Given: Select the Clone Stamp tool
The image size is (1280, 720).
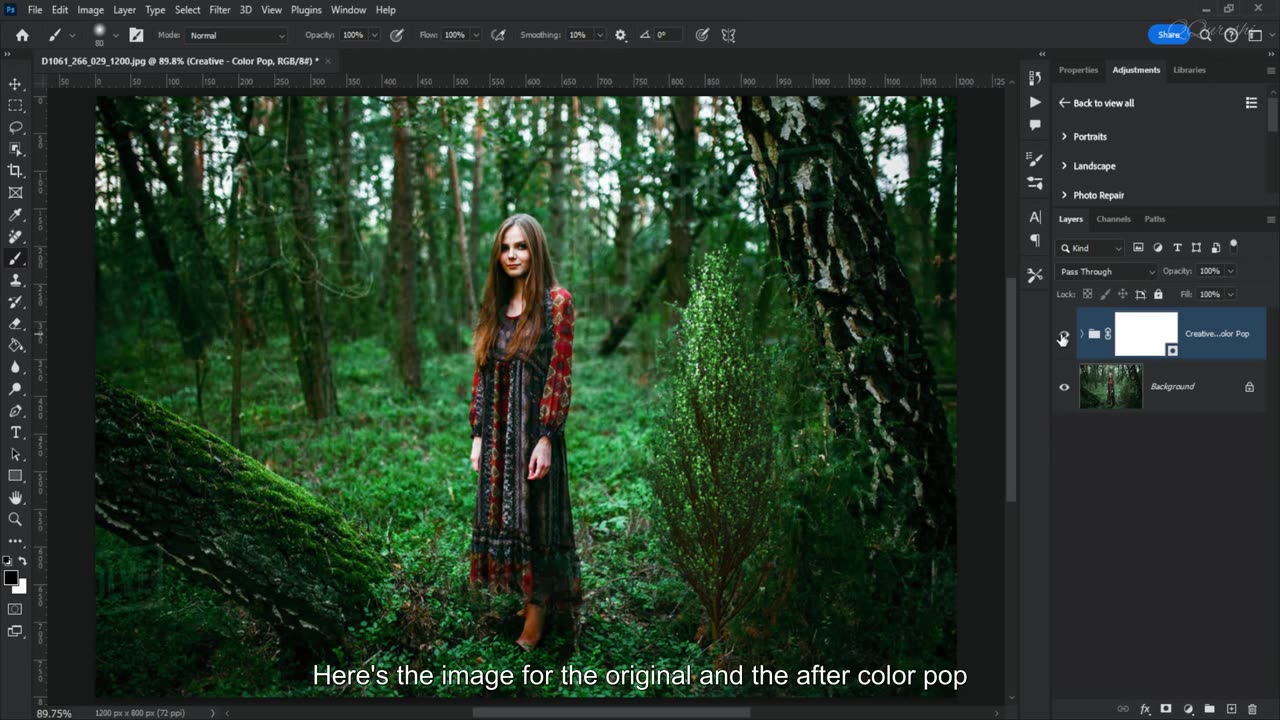Looking at the screenshot, I should pos(15,280).
